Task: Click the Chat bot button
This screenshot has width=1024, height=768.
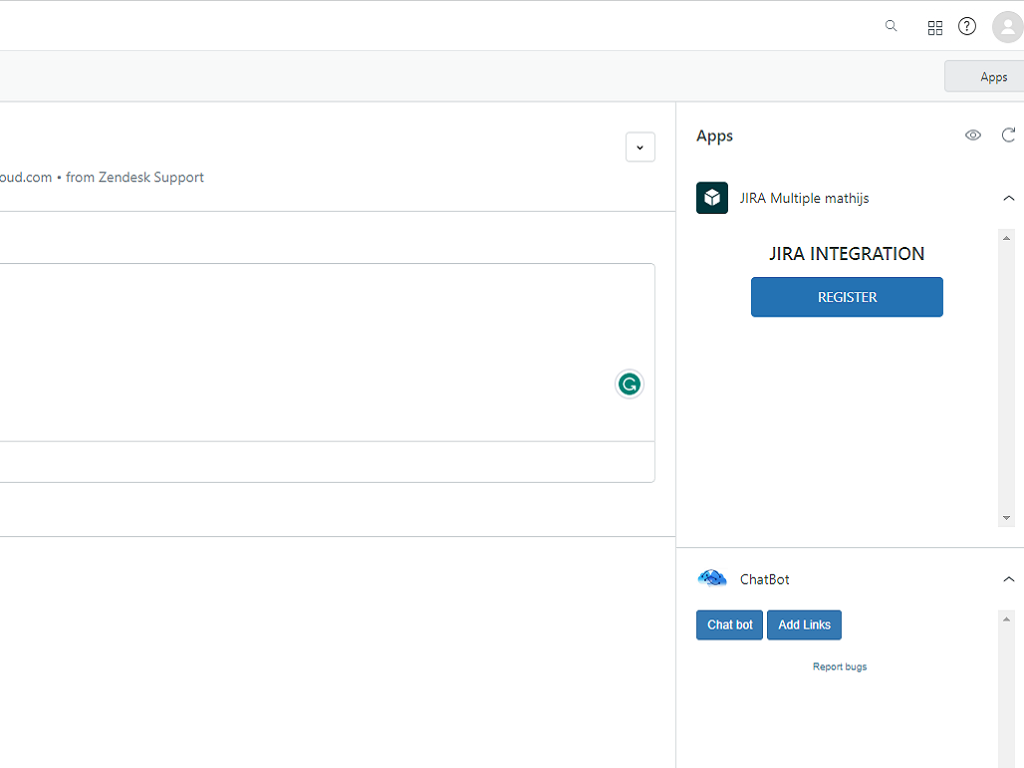Action: click(729, 625)
